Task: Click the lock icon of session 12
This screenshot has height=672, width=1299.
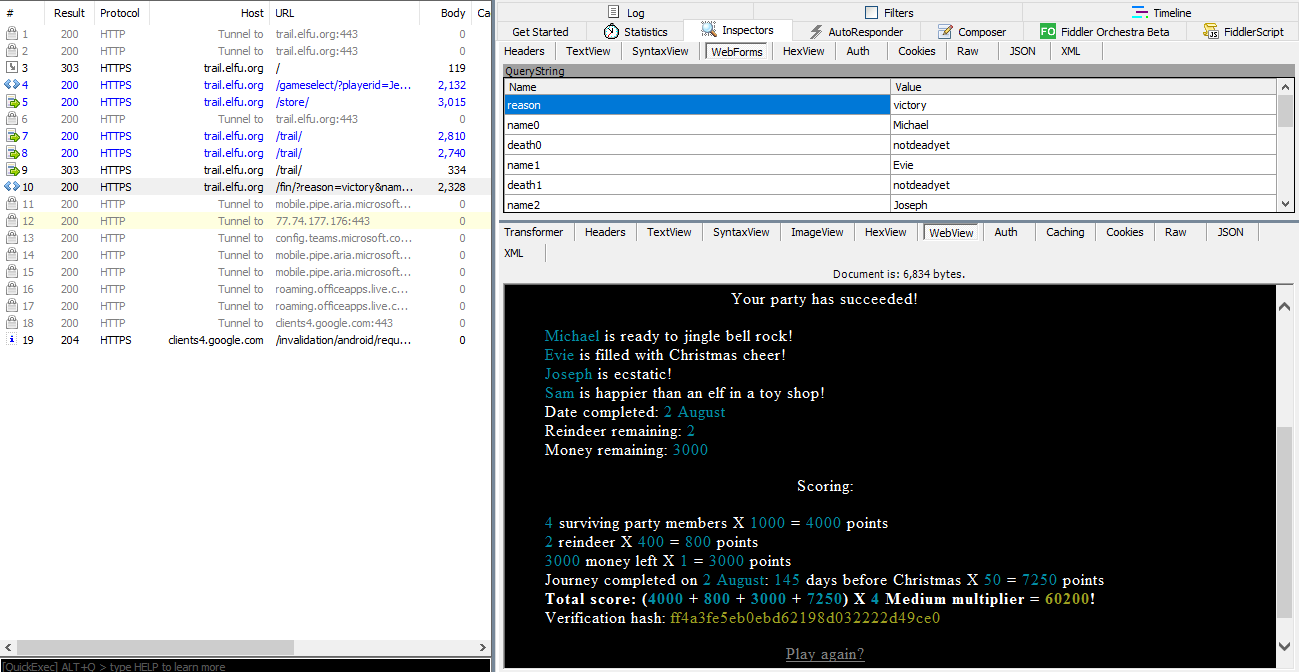Action: click(12, 221)
